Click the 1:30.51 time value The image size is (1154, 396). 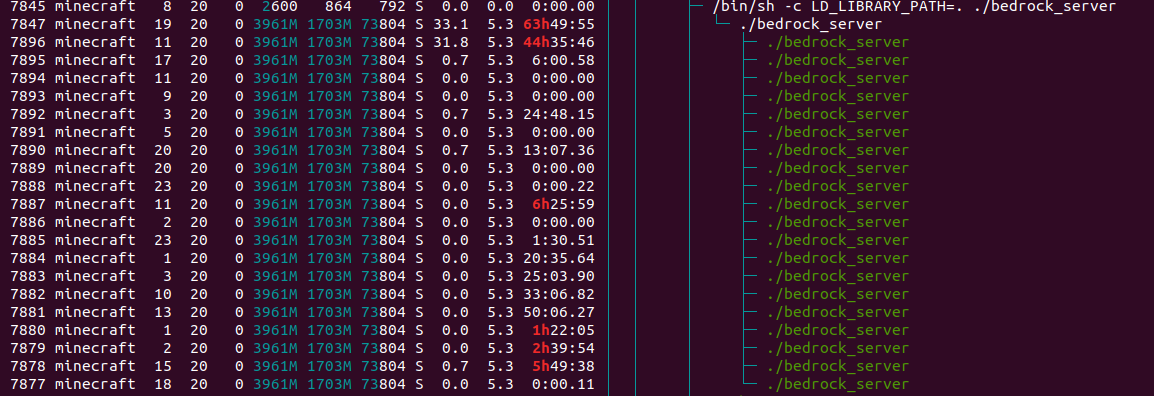(x=563, y=240)
